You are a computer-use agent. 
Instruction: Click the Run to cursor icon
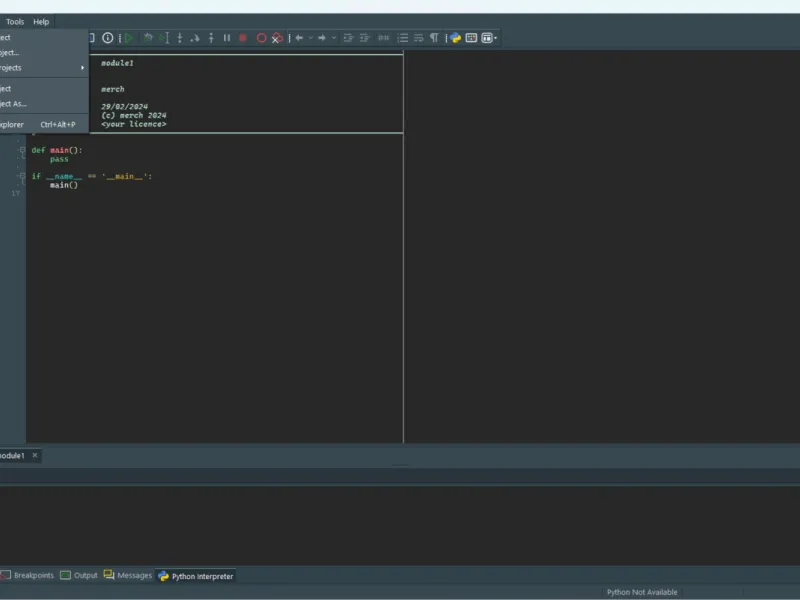(x=164, y=38)
